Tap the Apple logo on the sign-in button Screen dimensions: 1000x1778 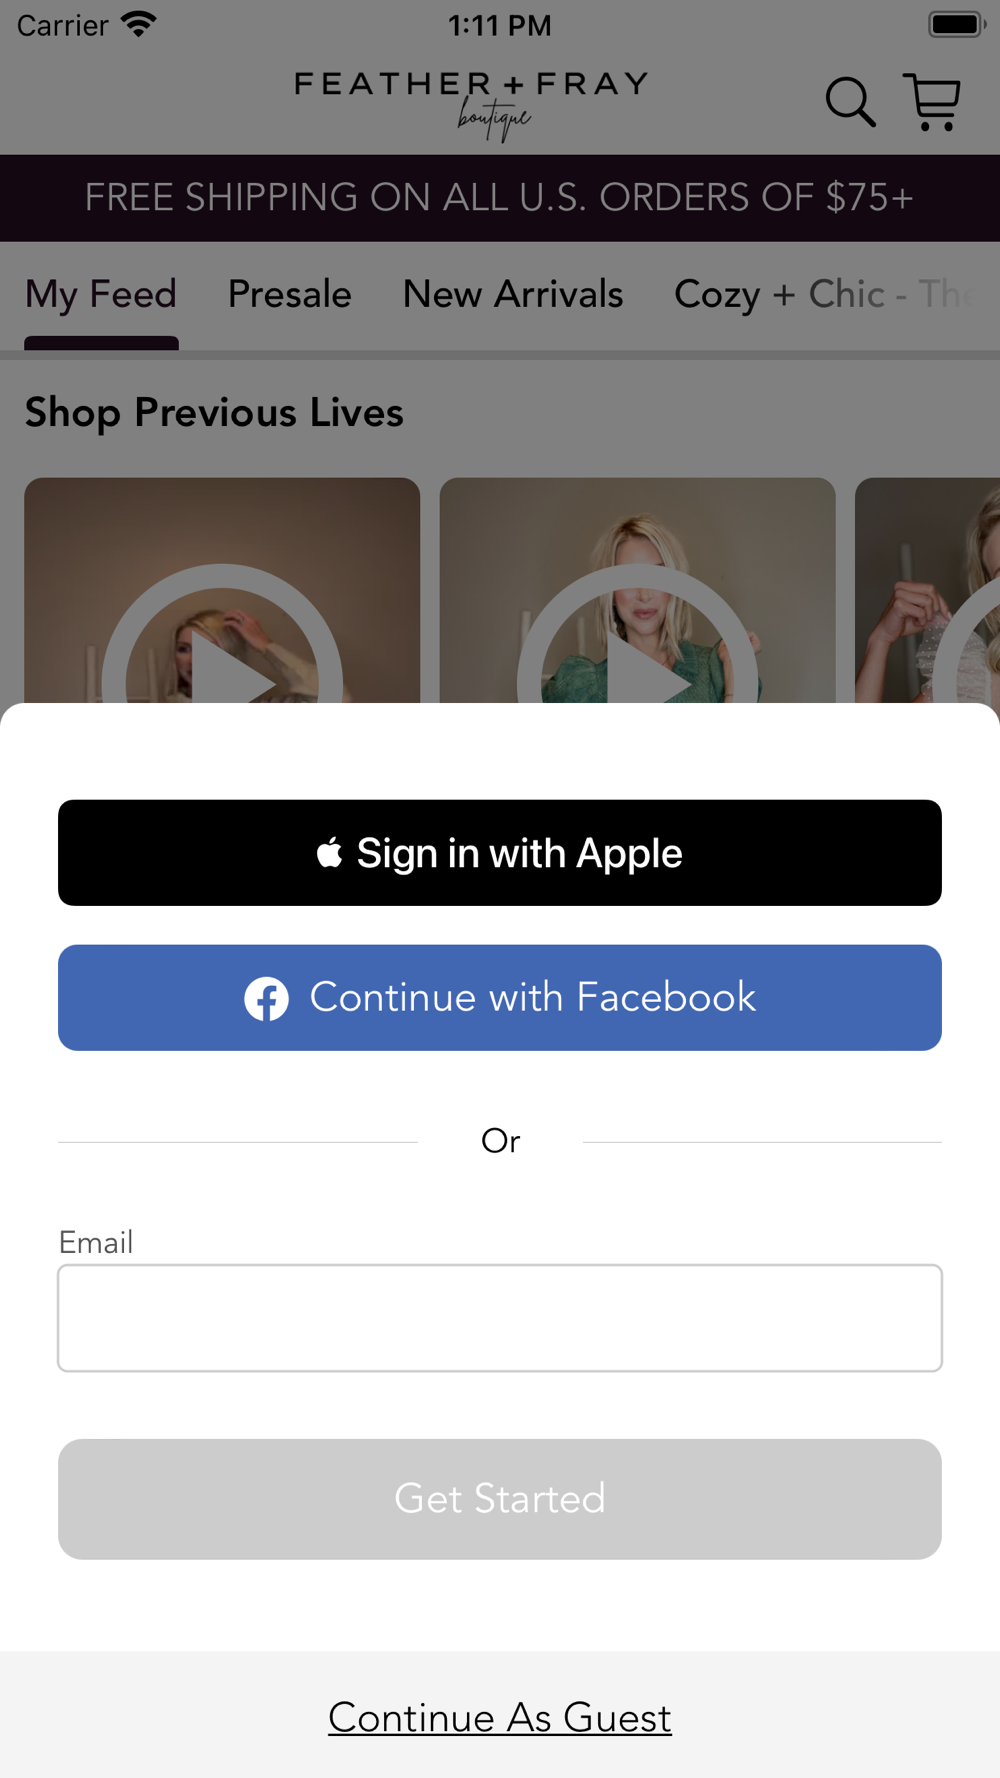pyautogui.click(x=330, y=853)
